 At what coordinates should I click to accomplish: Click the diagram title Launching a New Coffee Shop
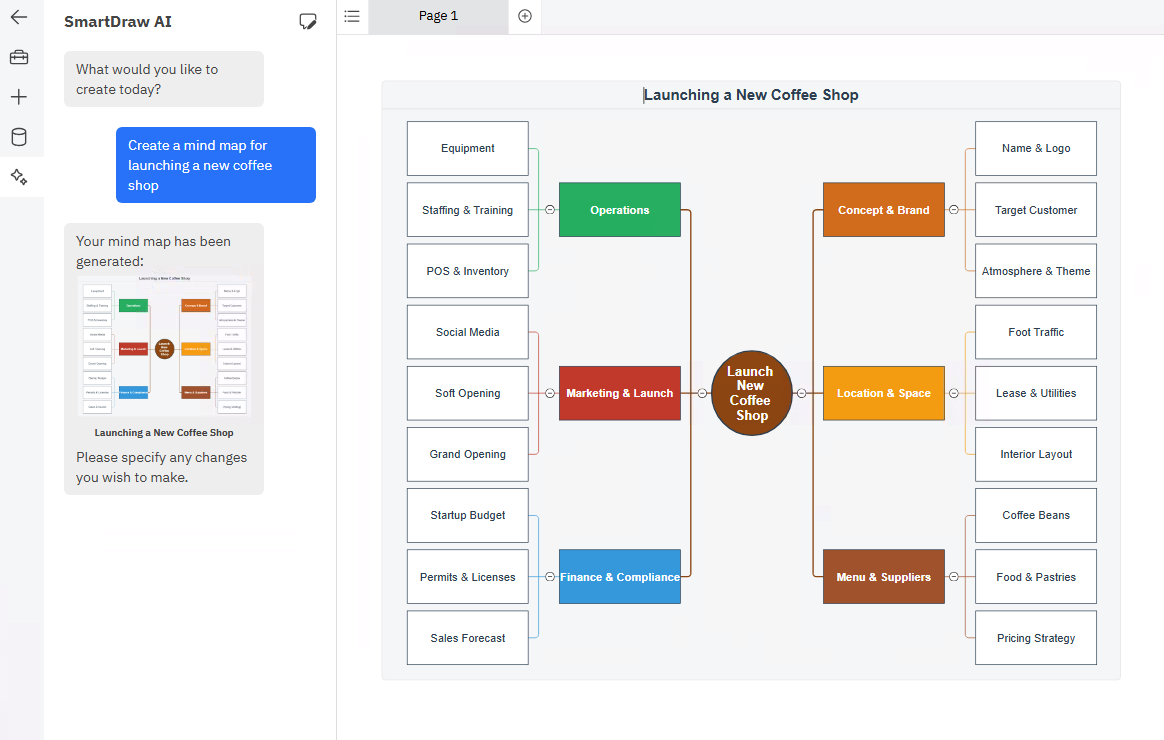click(x=751, y=95)
